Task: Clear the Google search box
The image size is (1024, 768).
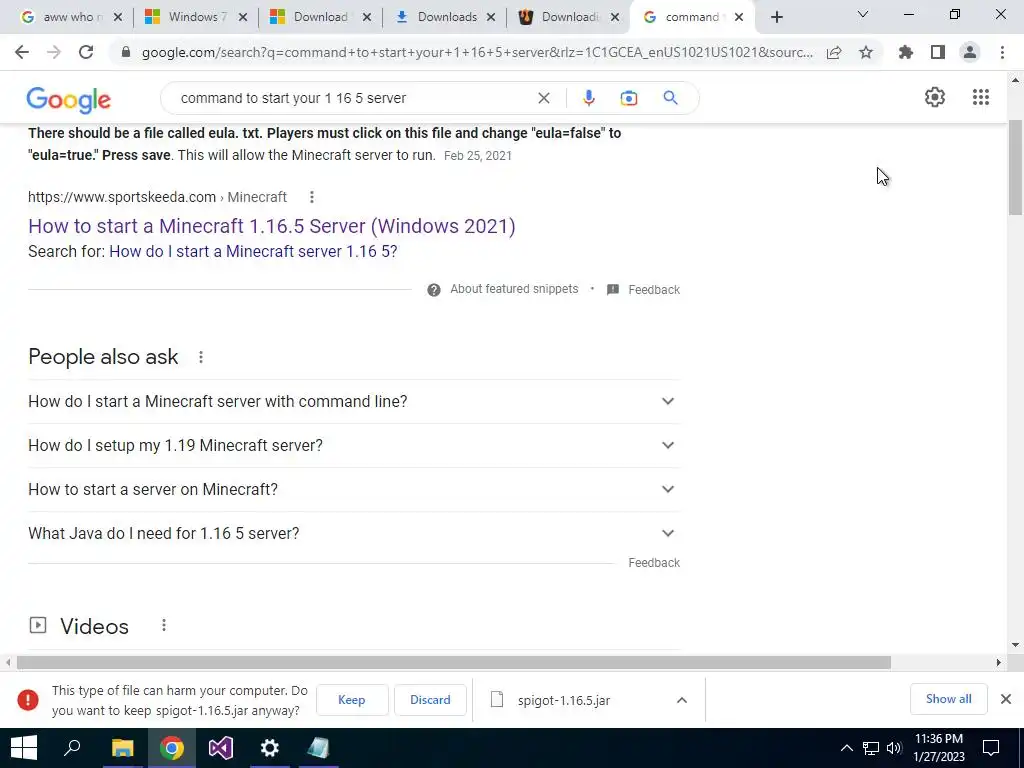Action: 543,98
